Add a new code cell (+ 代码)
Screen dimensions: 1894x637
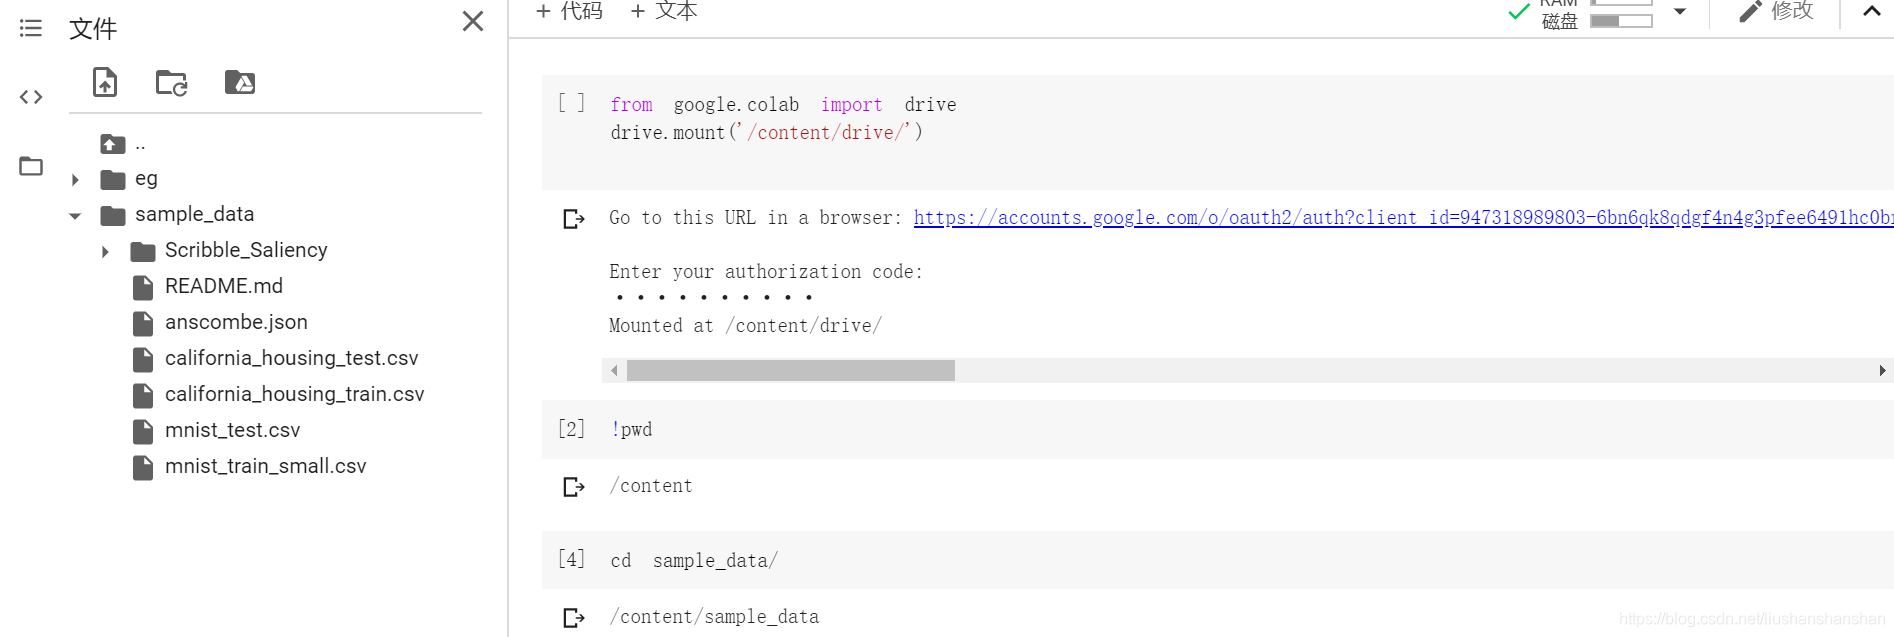(x=569, y=11)
